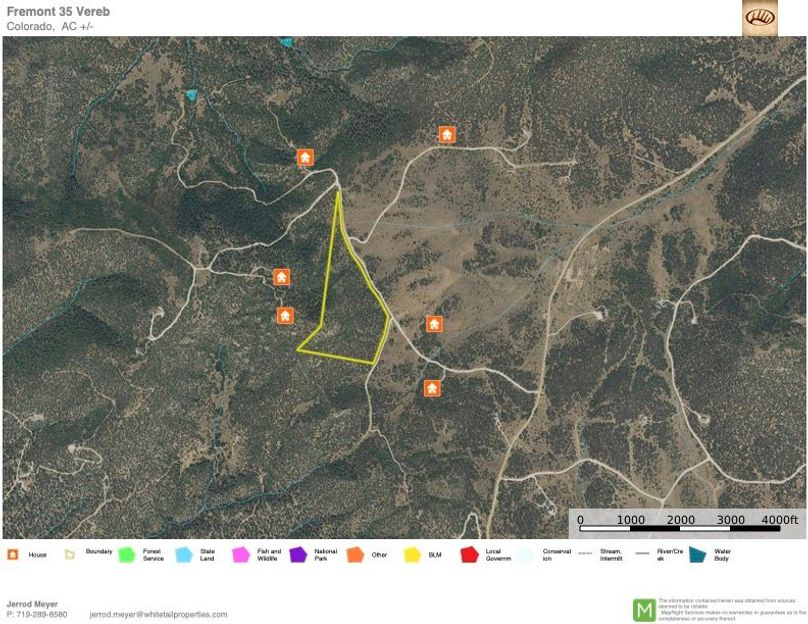The width and height of the screenshot is (808, 624).
Task: Click the northernmost orange house marker
Action: [447, 134]
